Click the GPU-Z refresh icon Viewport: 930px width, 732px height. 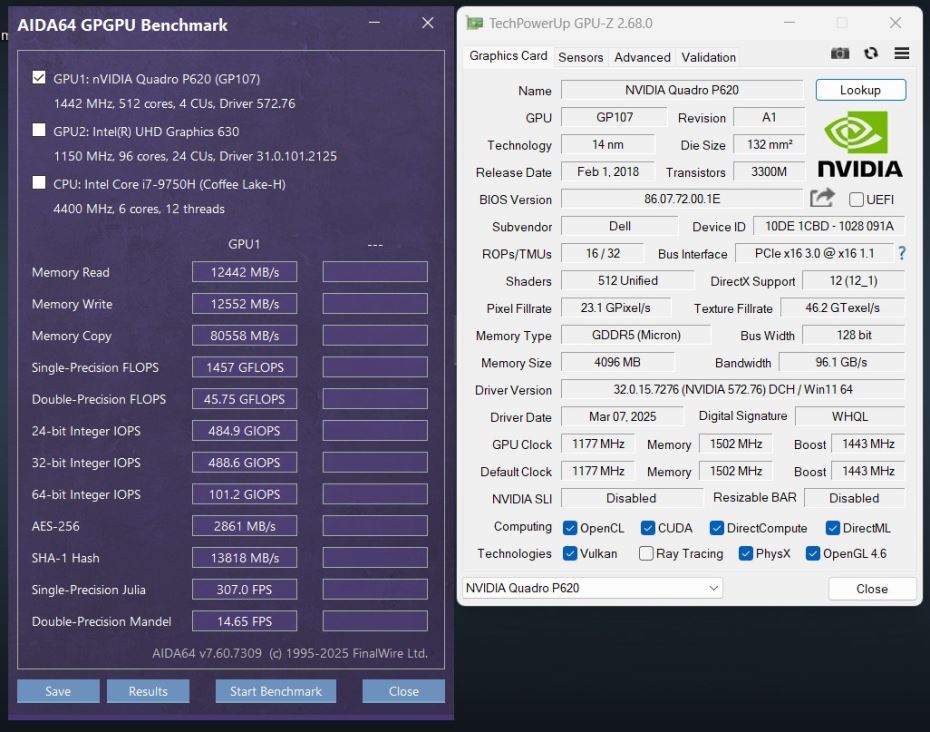tap(871, 54)
